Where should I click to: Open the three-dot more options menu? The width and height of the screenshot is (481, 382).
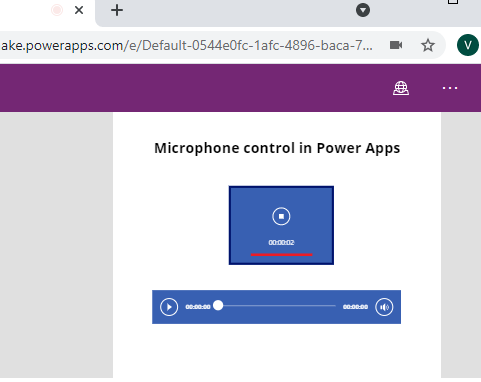pos(450,88)
